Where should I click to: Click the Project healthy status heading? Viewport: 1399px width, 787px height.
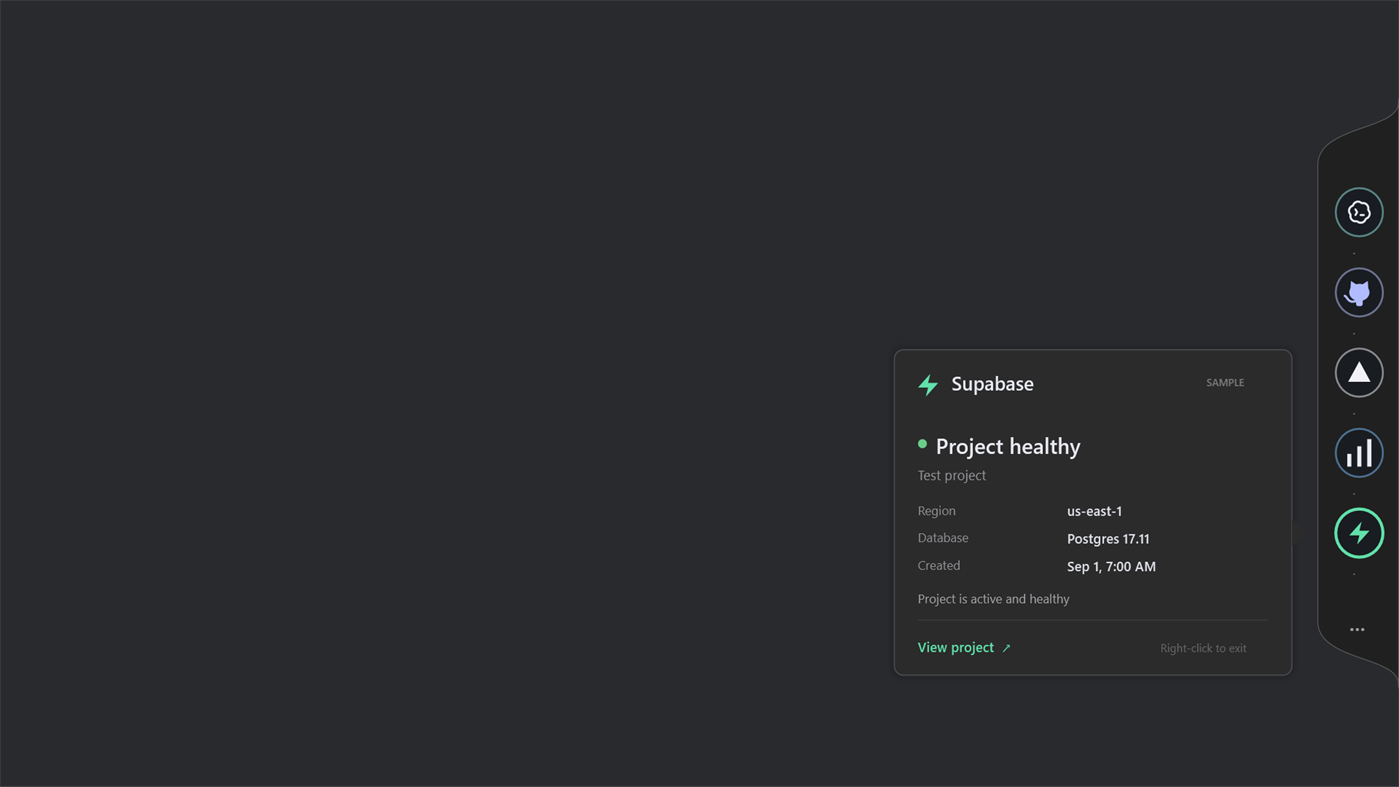1008,446
